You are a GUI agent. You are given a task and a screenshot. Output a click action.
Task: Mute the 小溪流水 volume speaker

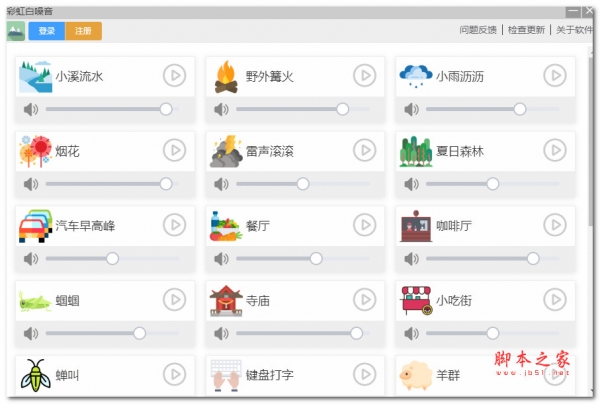coord(30,109)
